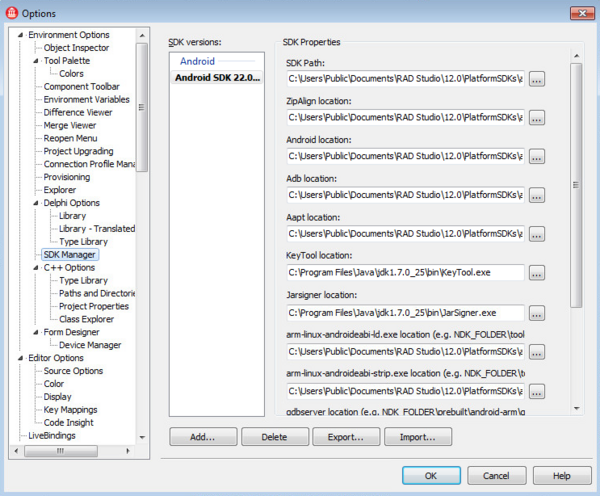Click the Options dialog app icon
The height and width of the screenshot is (496, 600).
coord(12,13)
